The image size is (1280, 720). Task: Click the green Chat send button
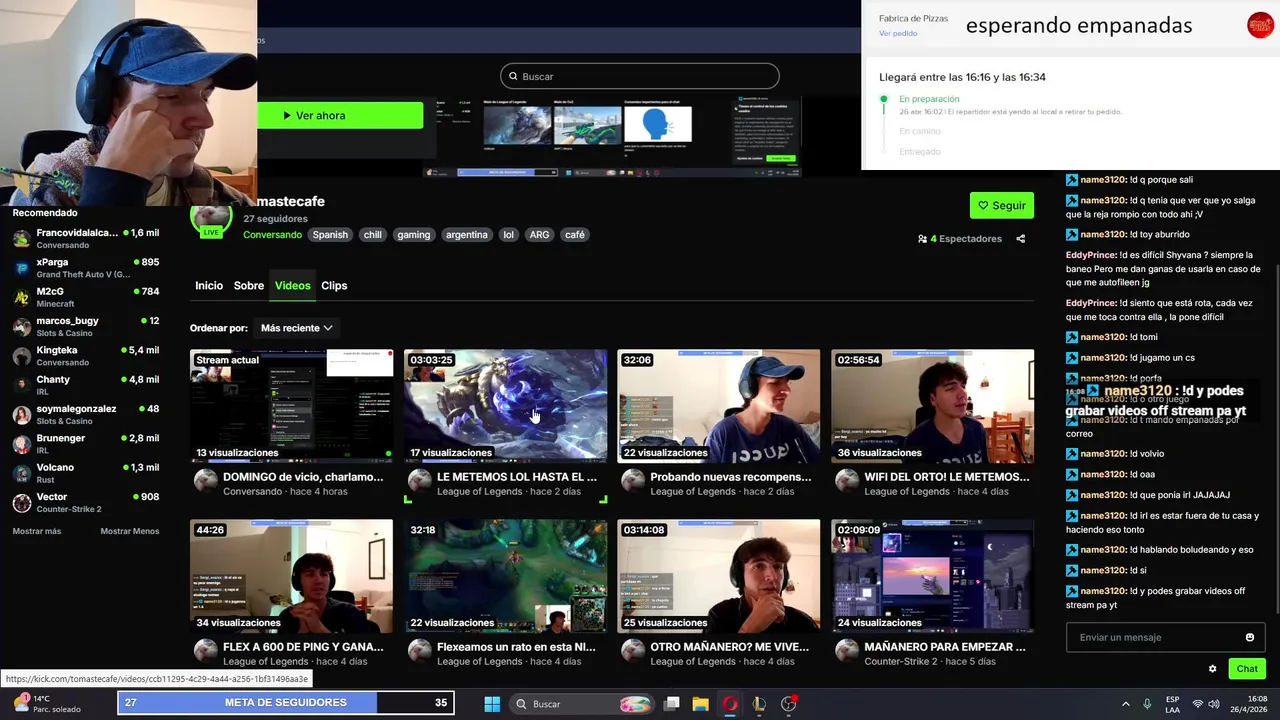pyautogui.click(x=1247, y=669)
